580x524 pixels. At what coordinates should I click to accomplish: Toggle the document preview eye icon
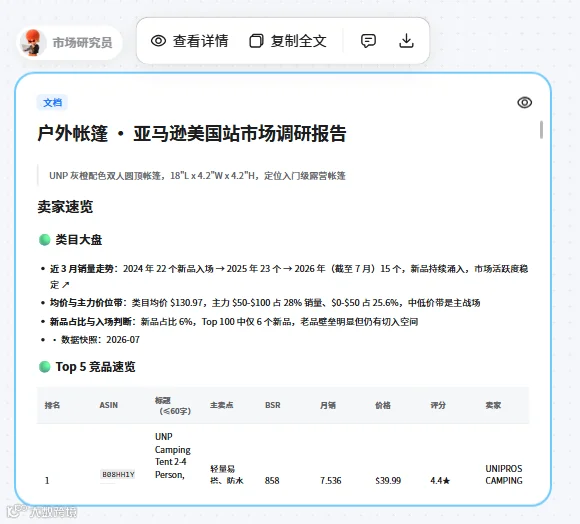point(525,102)
